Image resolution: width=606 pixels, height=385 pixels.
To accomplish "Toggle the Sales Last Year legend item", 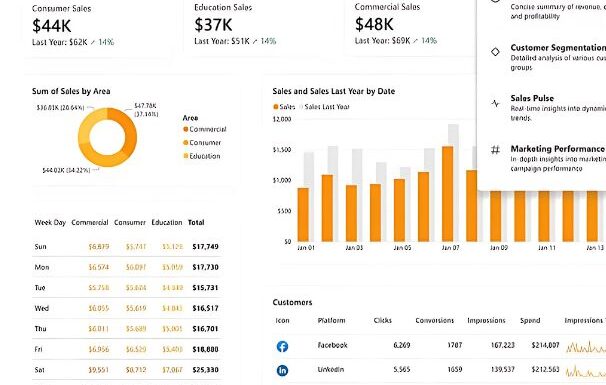I will tap(325, 107).
